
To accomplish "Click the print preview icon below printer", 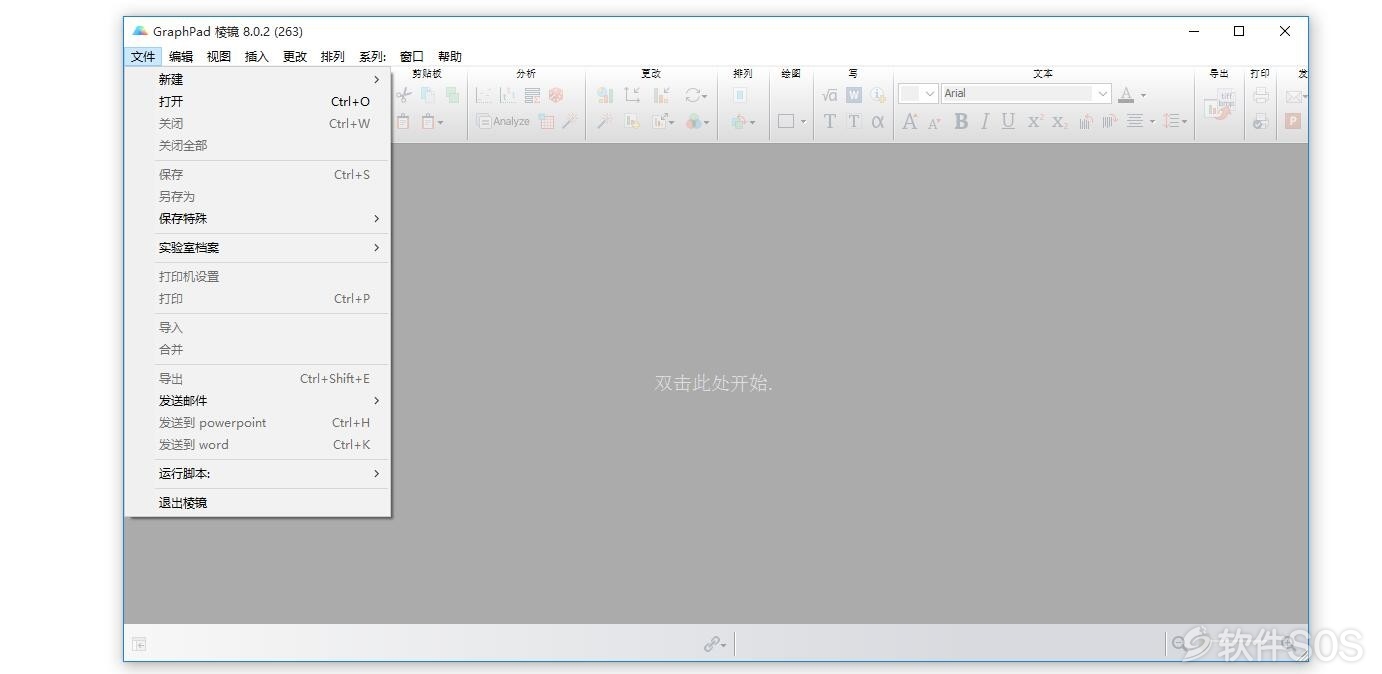I will tap(1260, 121).
